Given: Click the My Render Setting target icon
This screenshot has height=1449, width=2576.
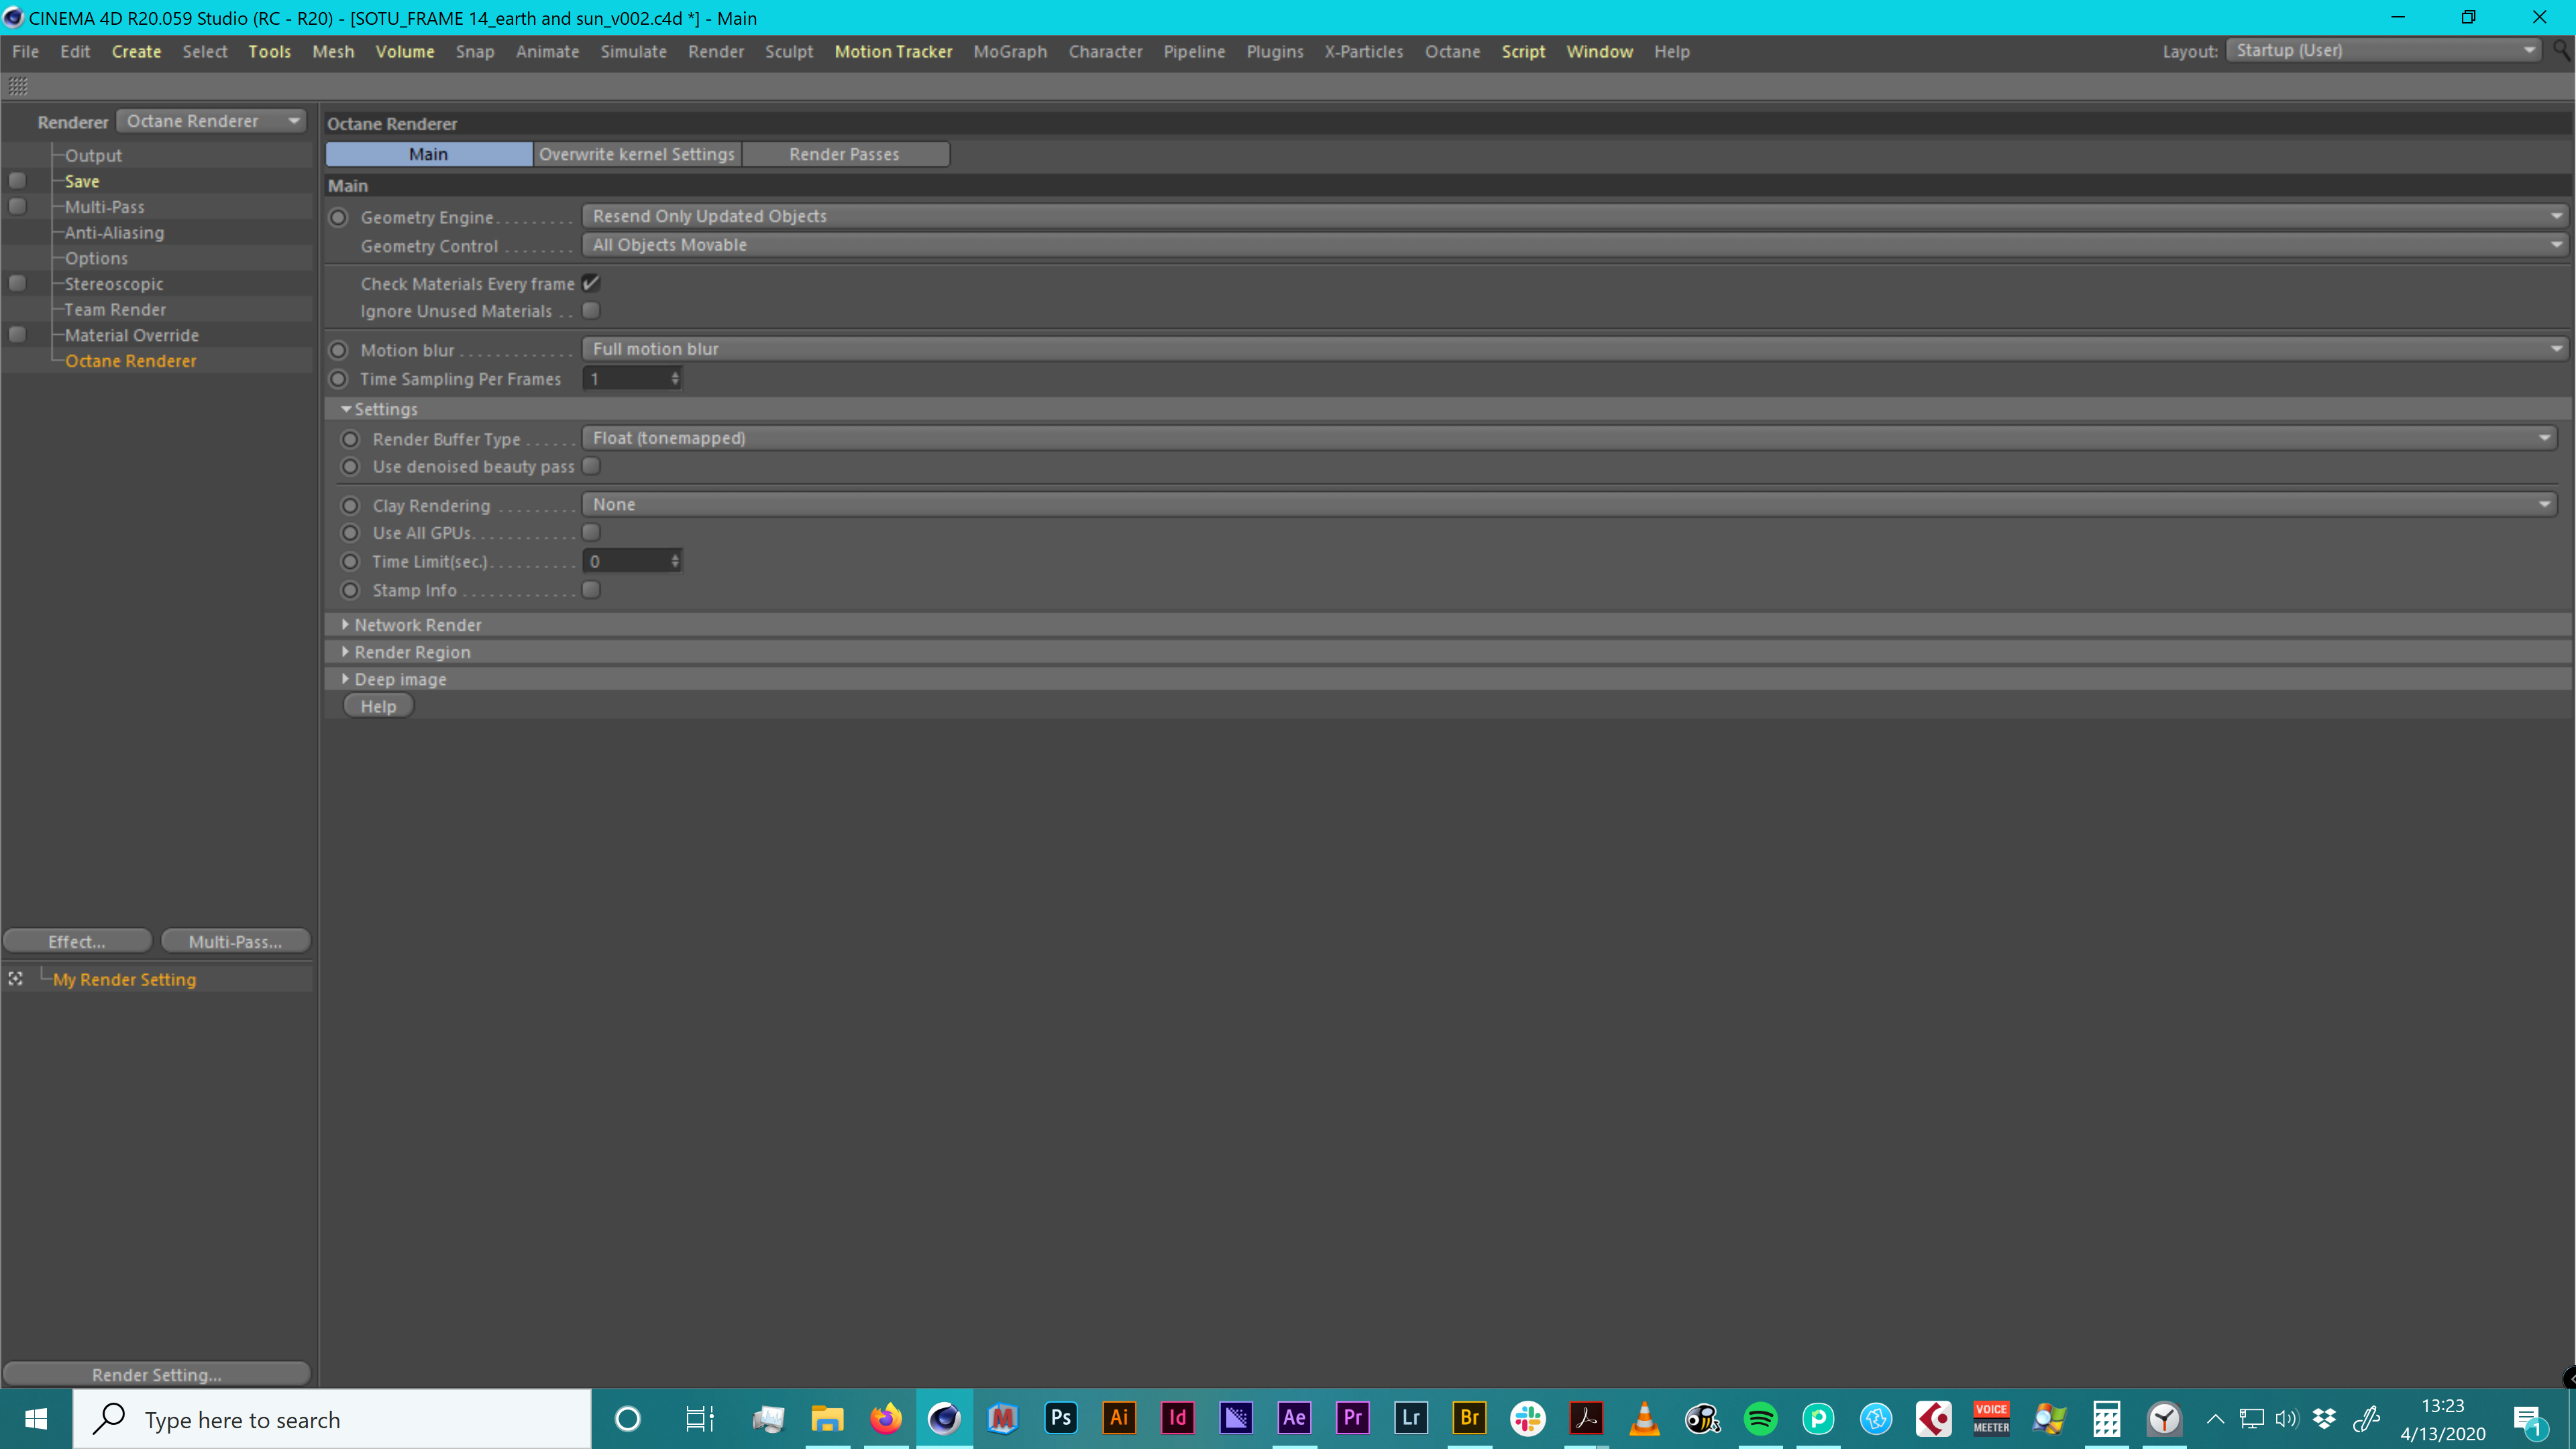Looking at the screenshot, I should click(x=16, y=979).
